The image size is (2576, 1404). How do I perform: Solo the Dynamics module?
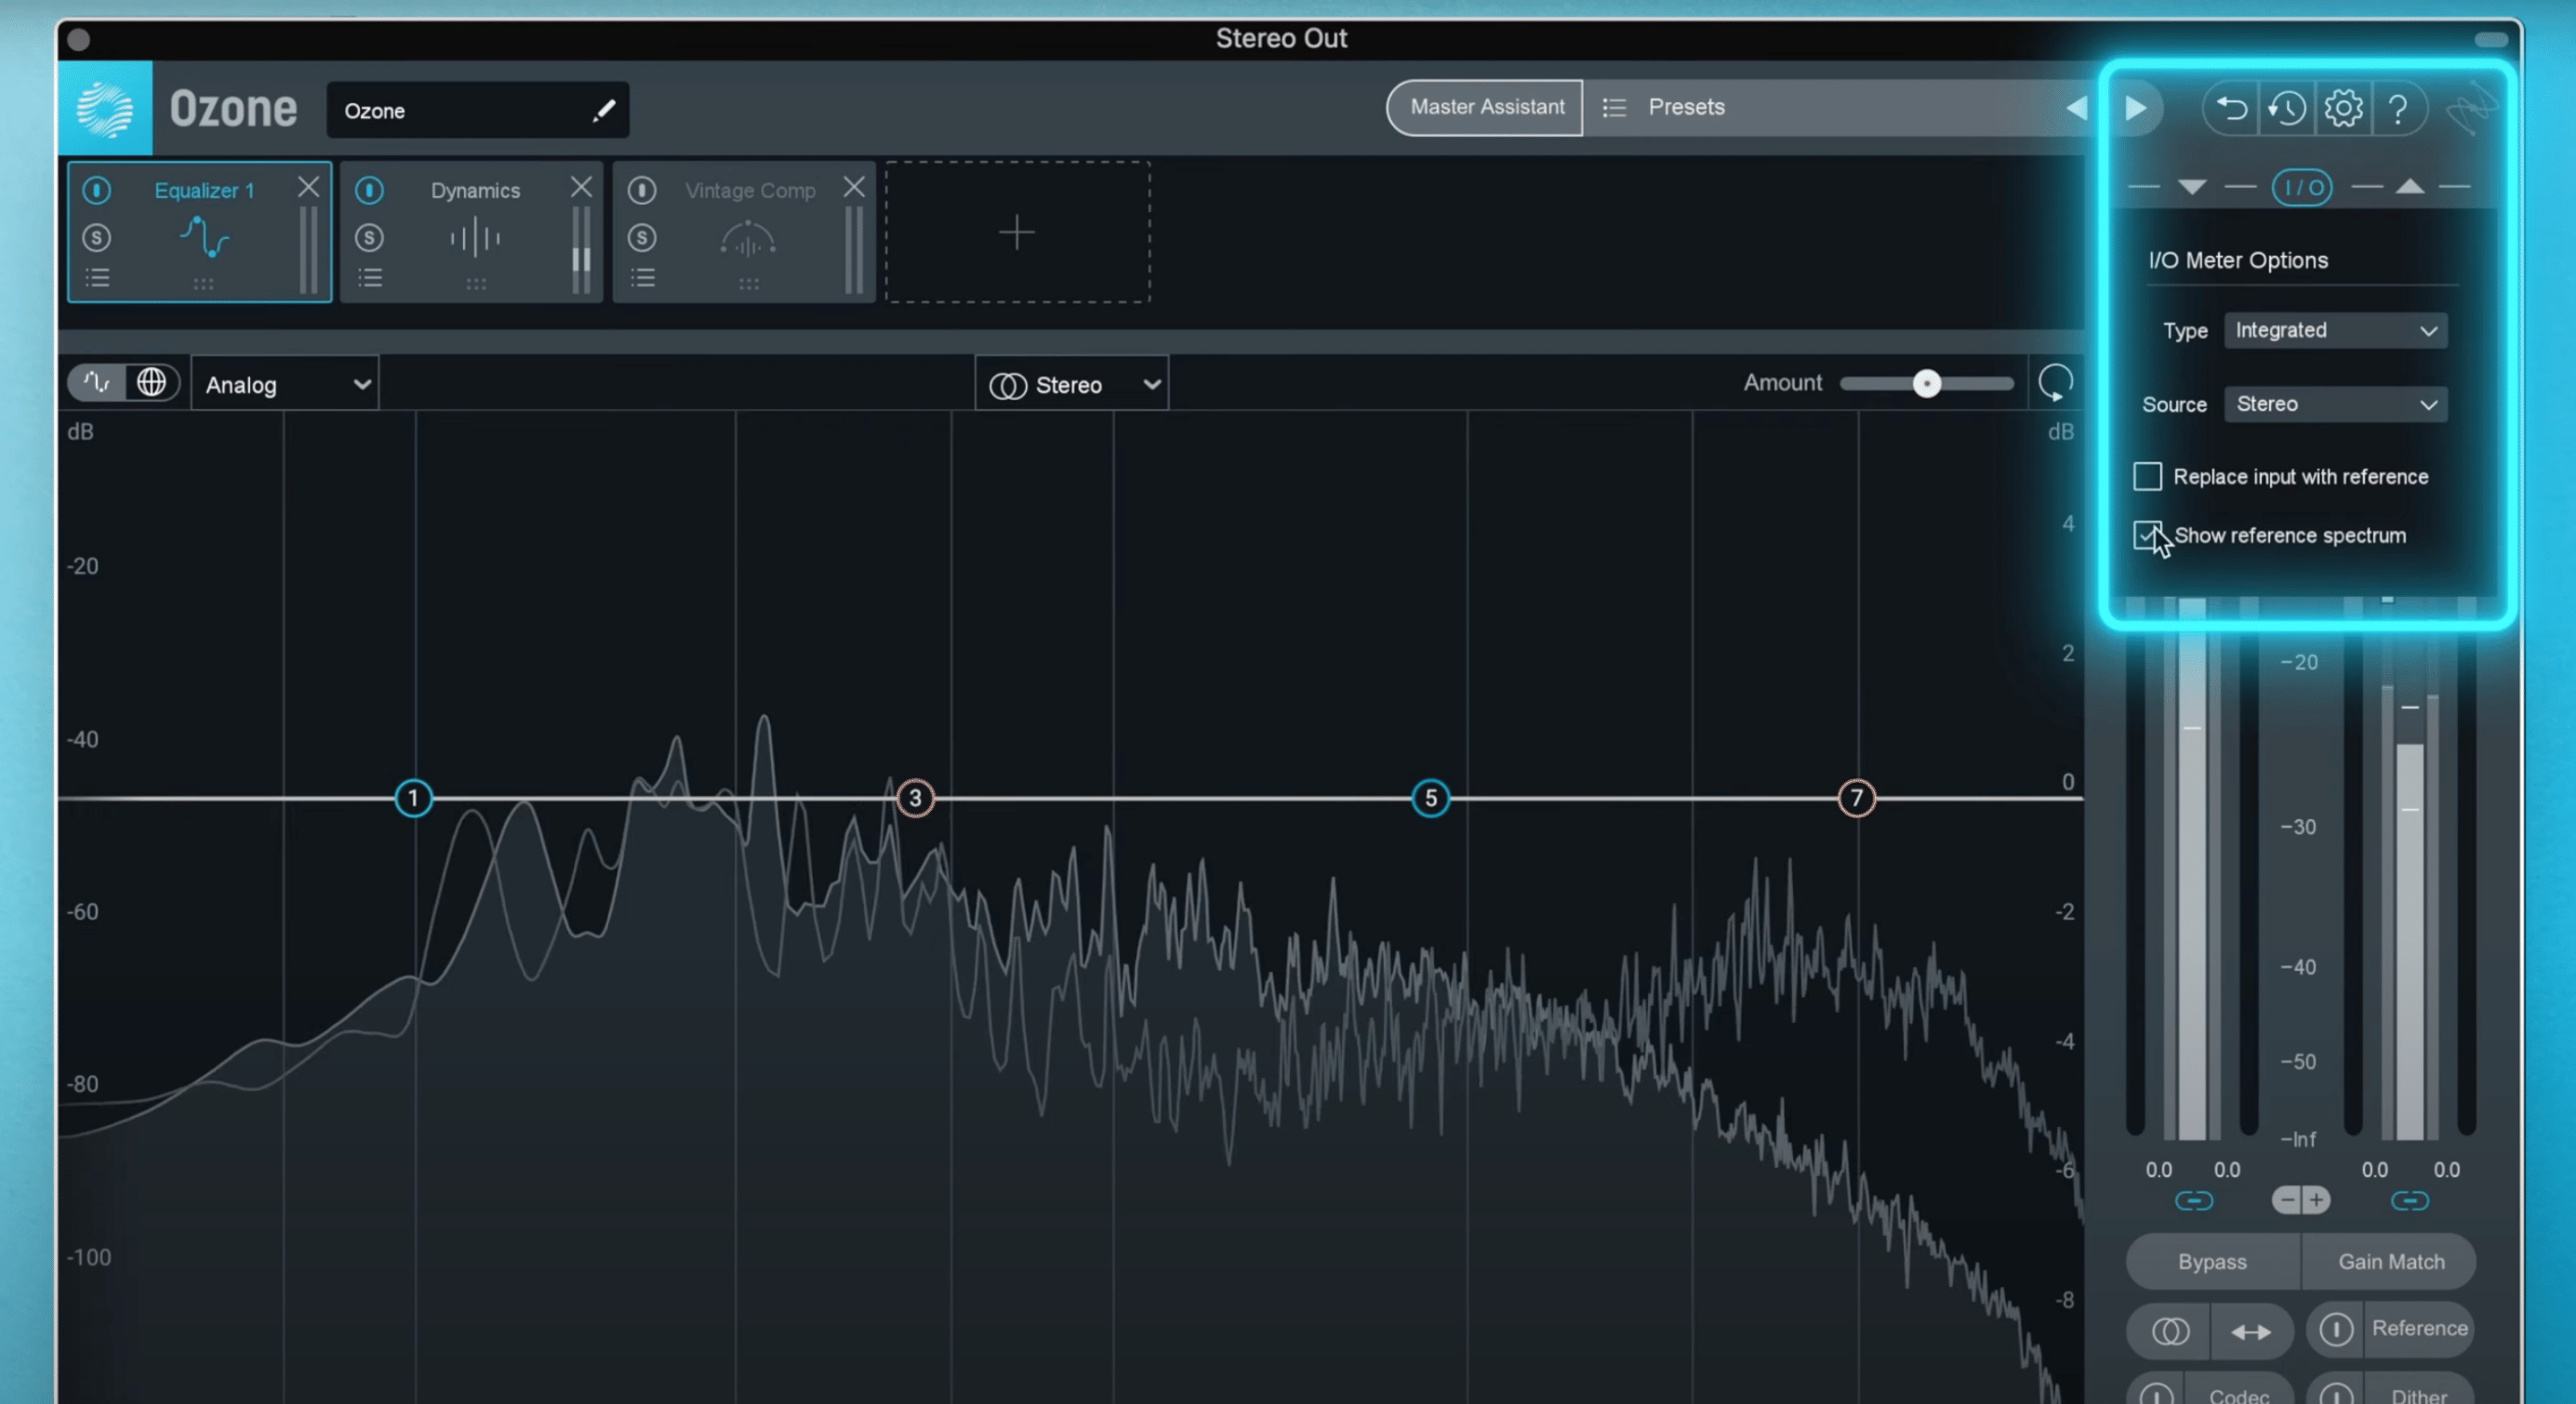pos(370,238)
